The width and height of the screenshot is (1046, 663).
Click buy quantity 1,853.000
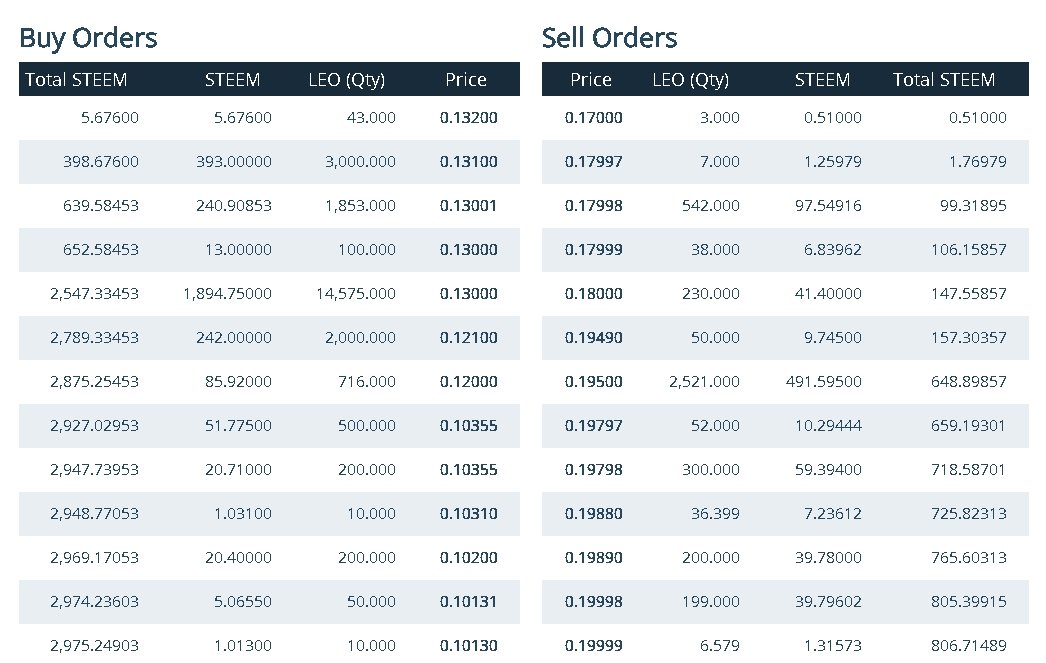pos(360,206)
